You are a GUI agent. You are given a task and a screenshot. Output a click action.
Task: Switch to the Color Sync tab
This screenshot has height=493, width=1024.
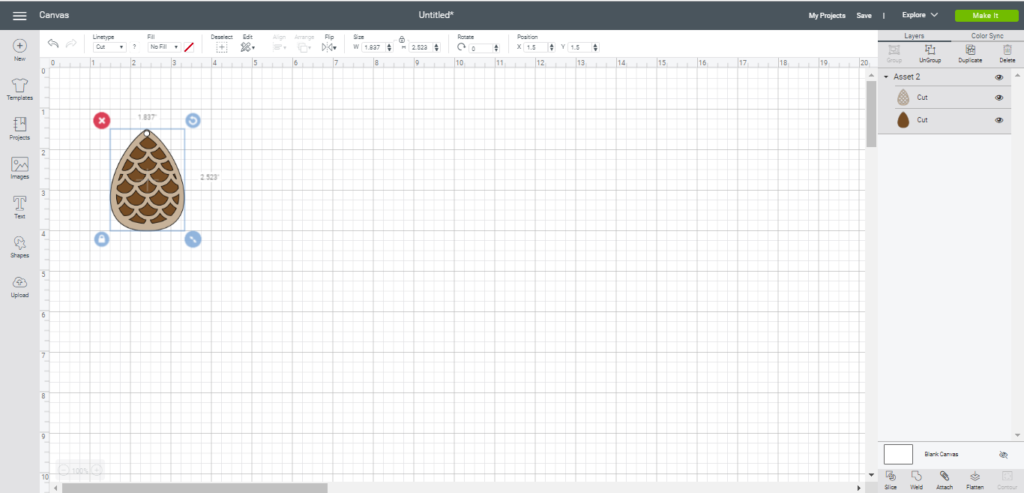coord(987,36)
